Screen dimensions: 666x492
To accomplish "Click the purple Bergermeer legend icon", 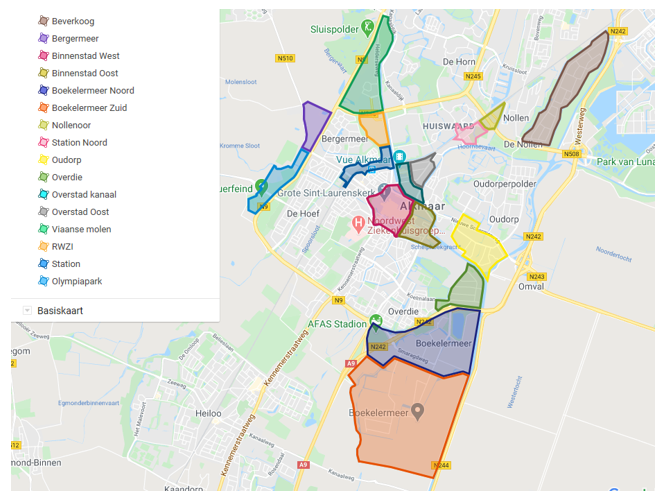I will 42,38.
